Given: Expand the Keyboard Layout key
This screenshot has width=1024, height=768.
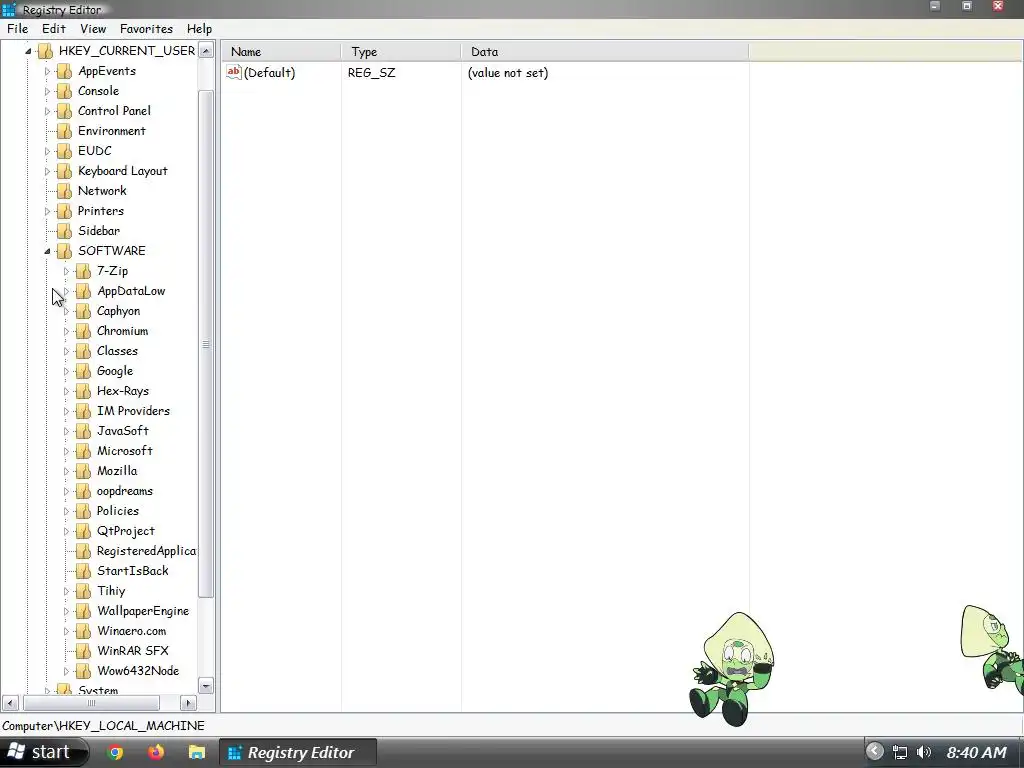Looking at the screenshot, I should click(47, 171).
